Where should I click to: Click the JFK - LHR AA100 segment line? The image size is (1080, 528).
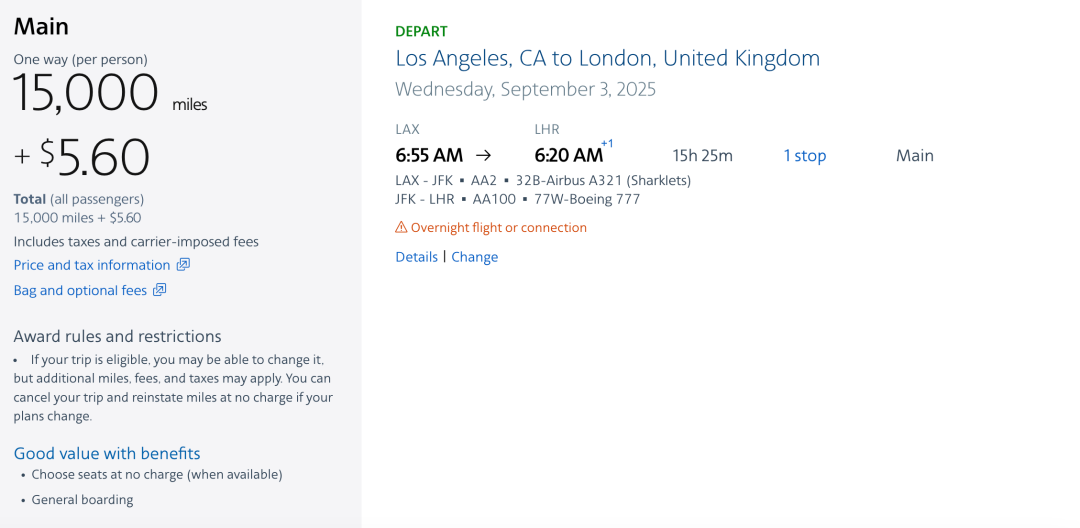517,199
